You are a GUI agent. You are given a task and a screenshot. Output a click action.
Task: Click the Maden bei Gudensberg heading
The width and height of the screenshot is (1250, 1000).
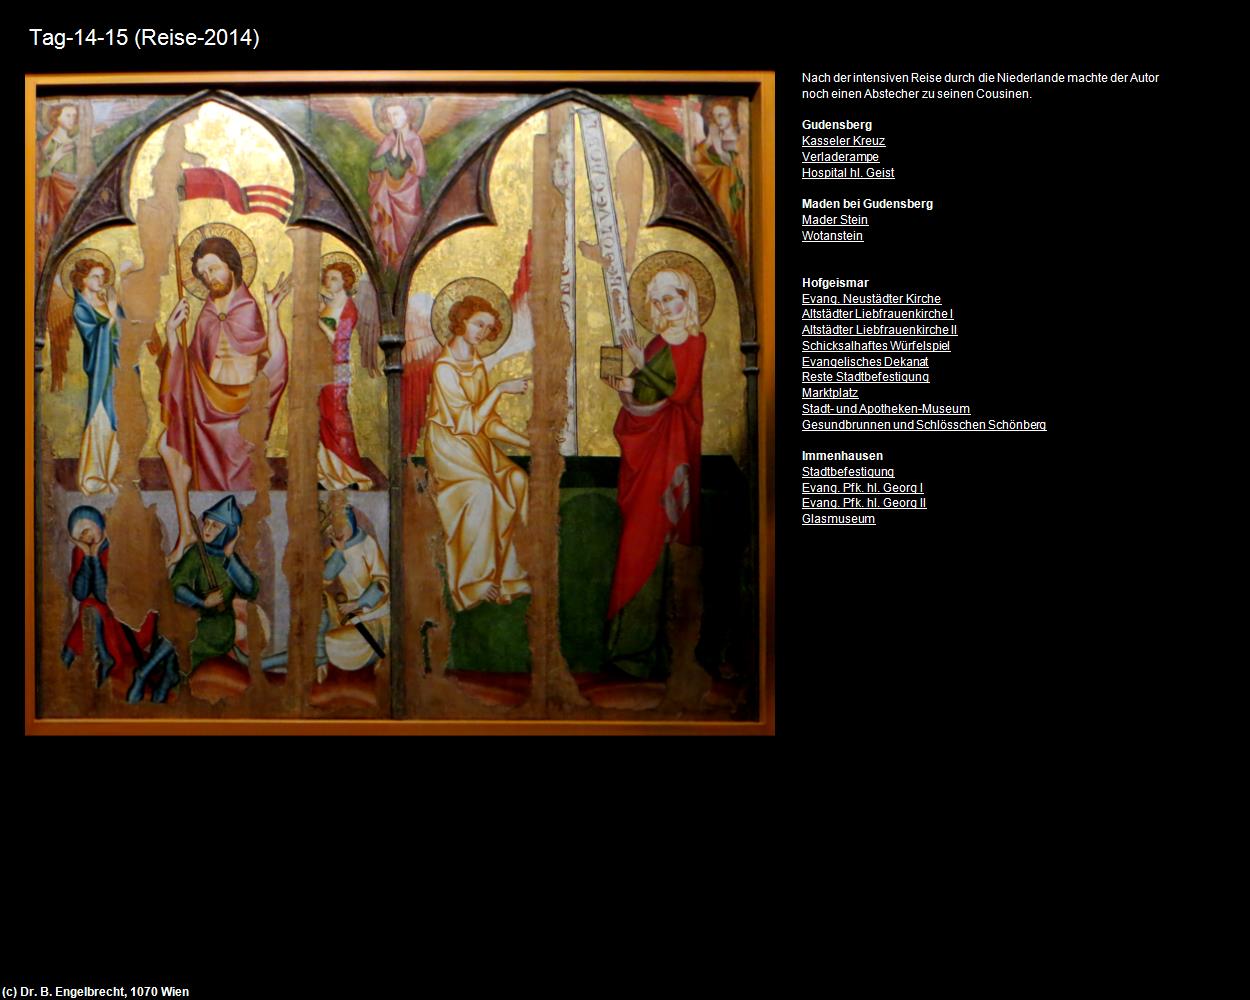(867, 204)
